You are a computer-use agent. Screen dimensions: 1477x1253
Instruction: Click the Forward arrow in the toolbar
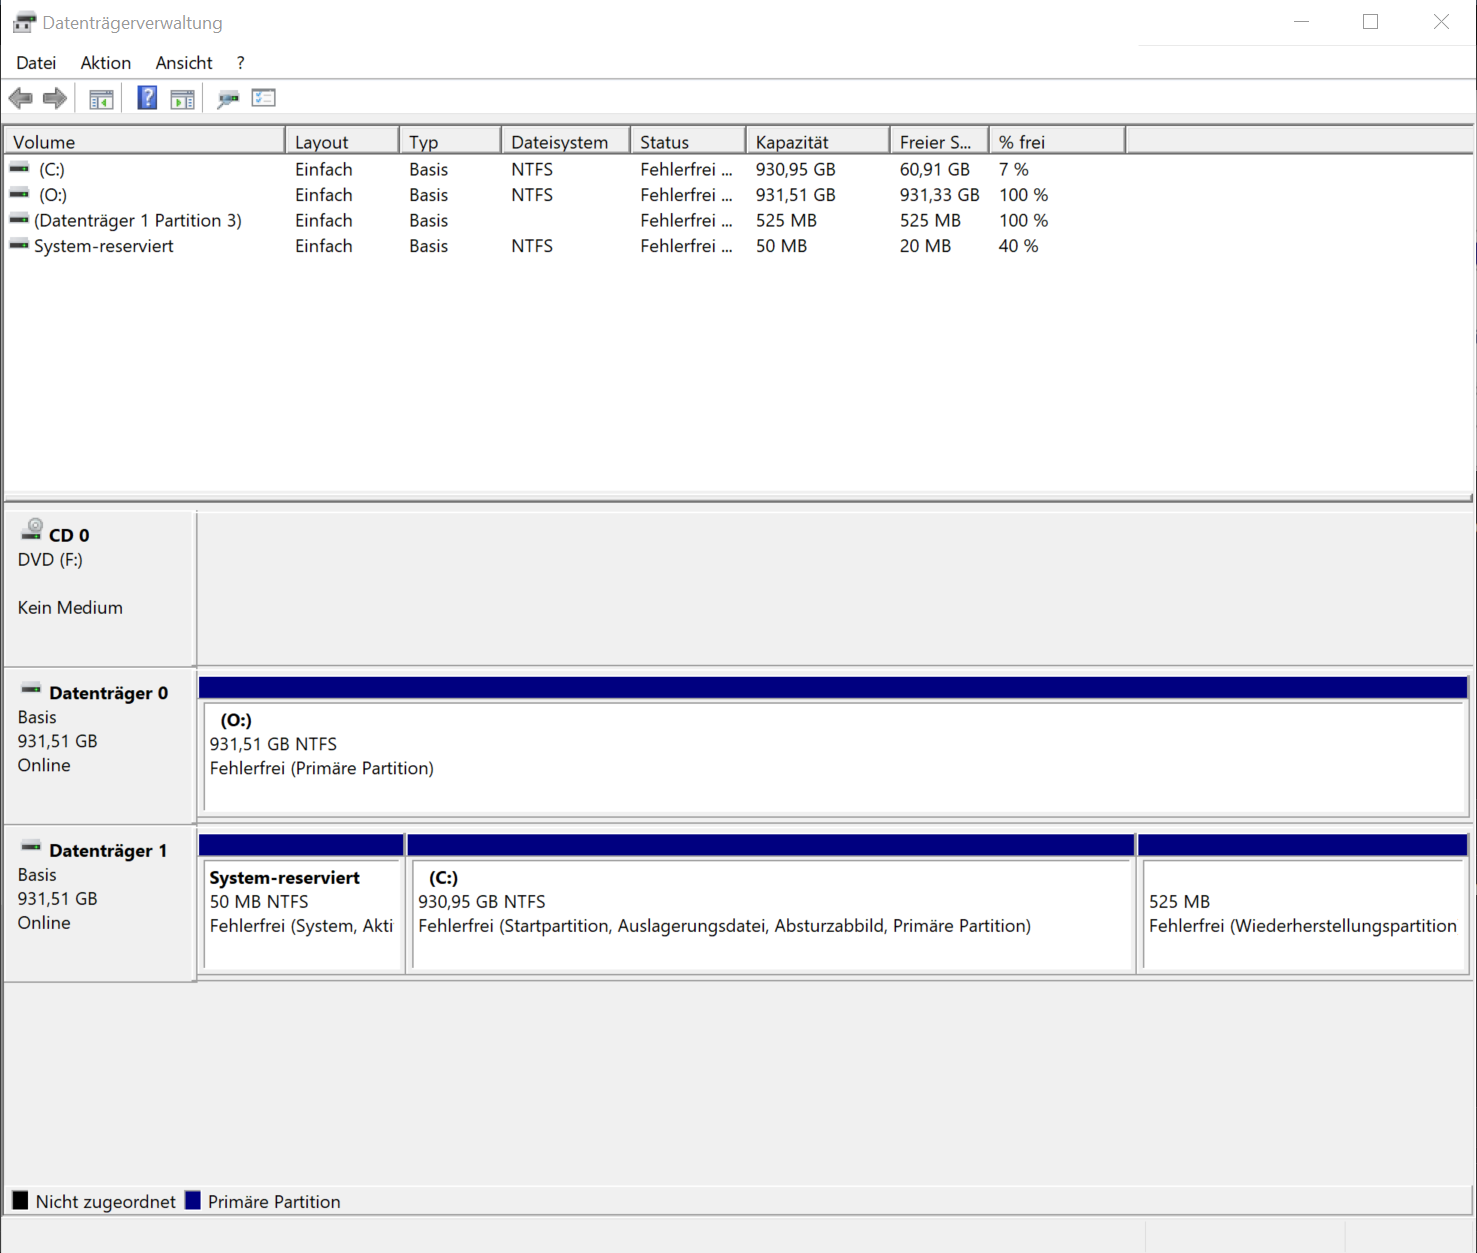pos(55,98)
